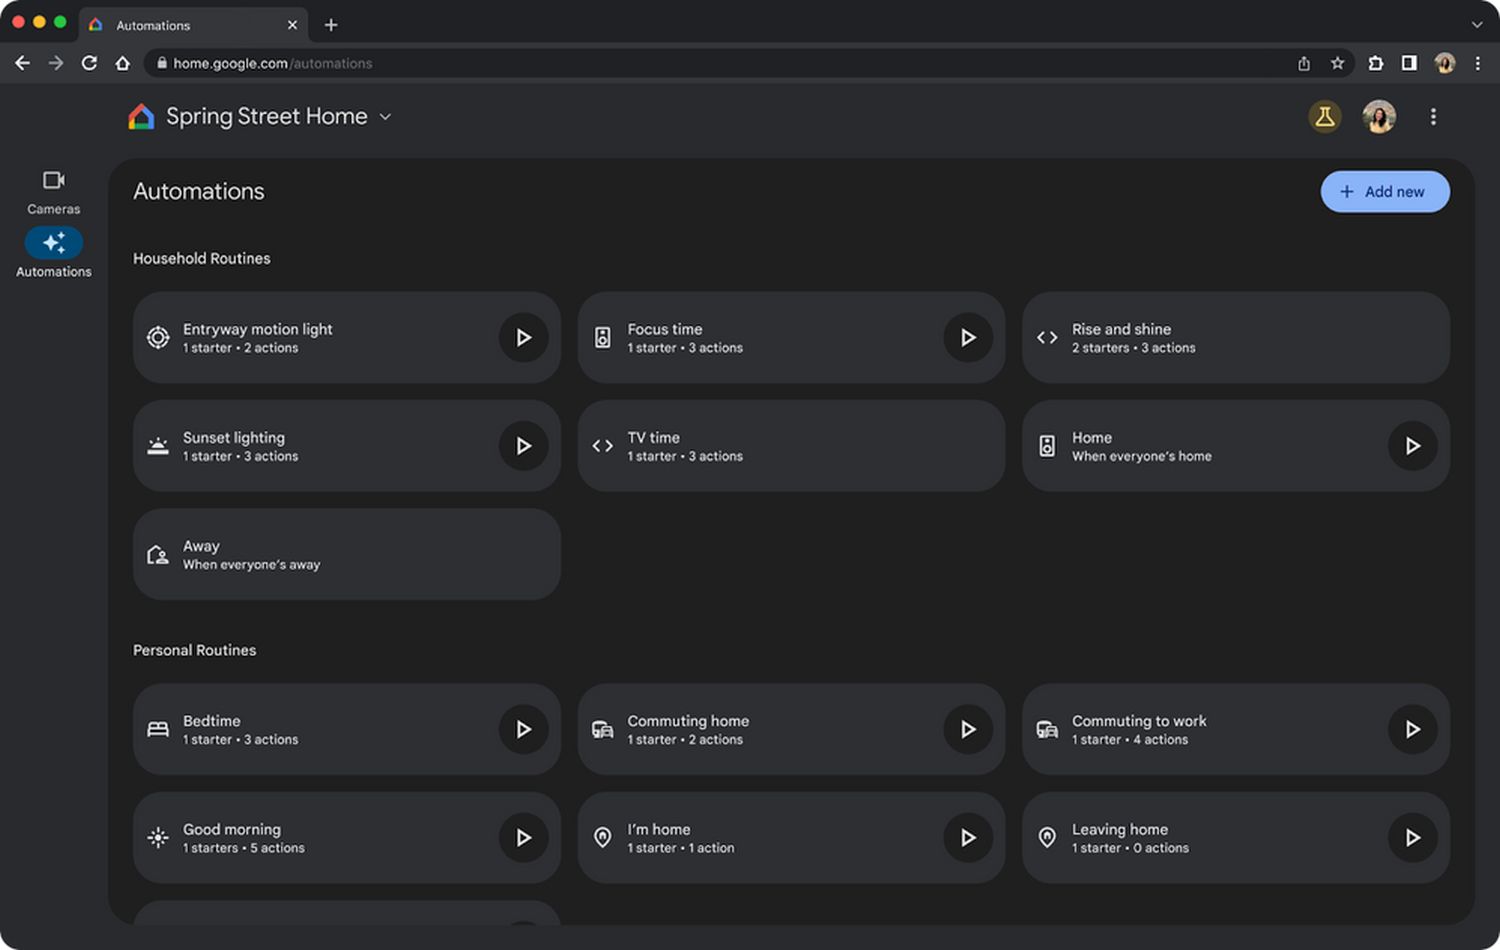Open the three-dot overflow menu in app header
The height and width of the screenshot is (950, 1500).
[x=1433, y=117]
